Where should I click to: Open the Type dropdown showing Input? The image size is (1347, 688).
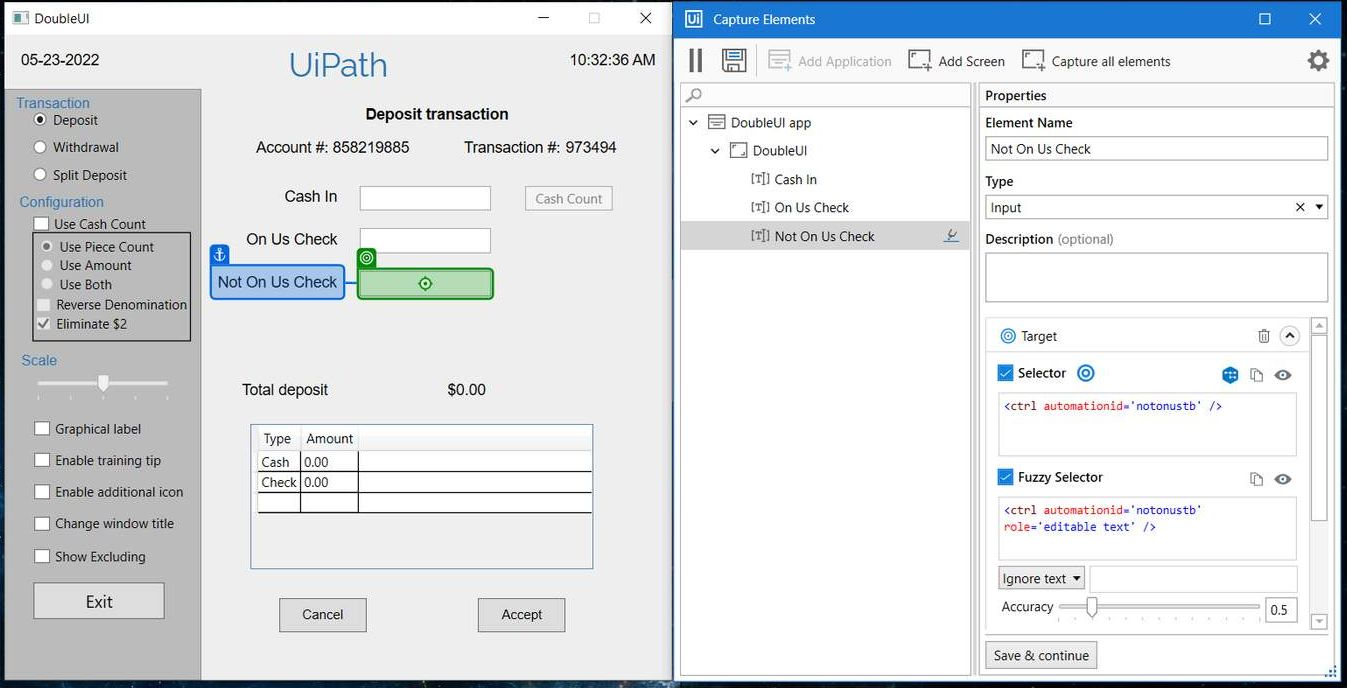(x=1319, y=208)
